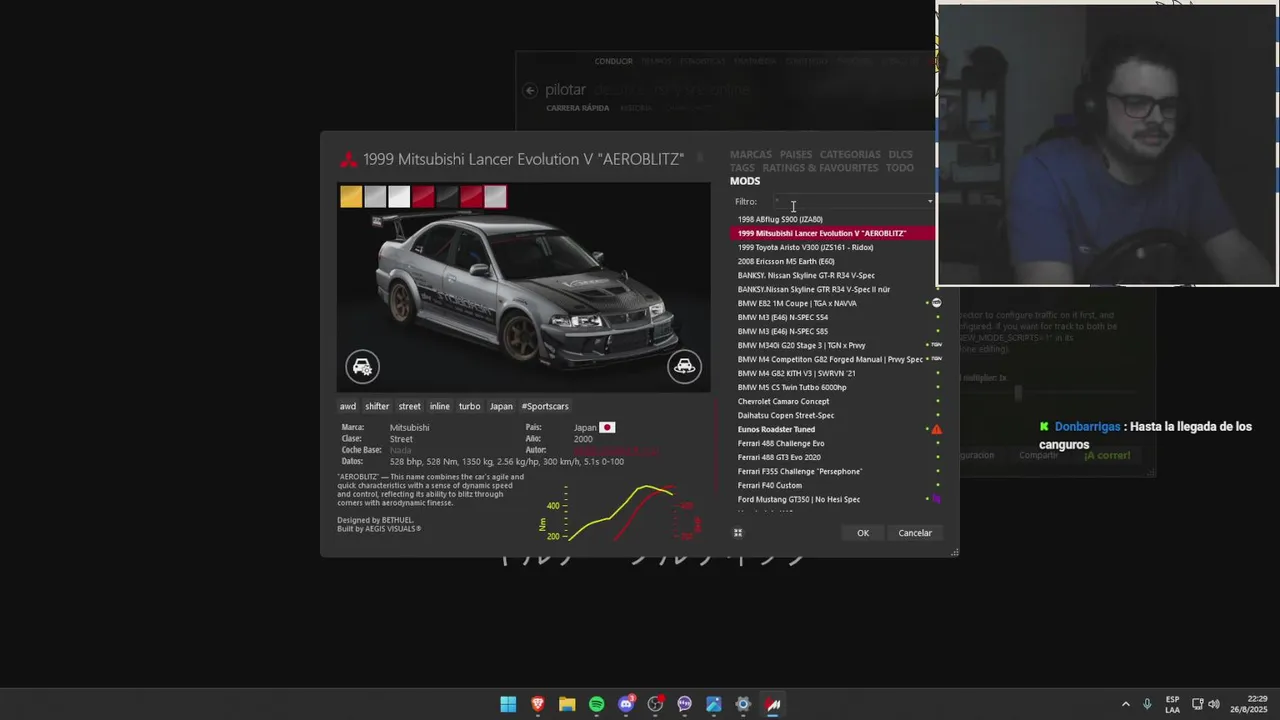
Task: Switch to DLCS tab
Action: point(900,155)
